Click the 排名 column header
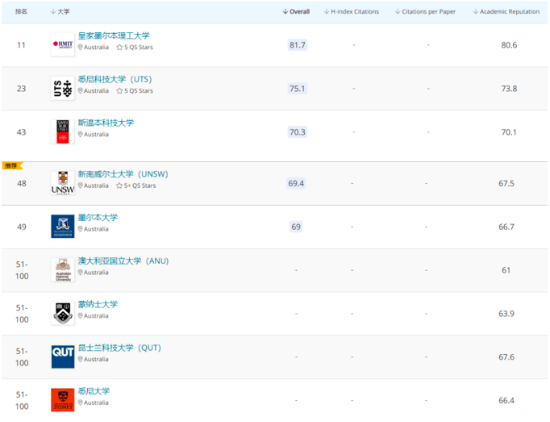 coord(21,12)
